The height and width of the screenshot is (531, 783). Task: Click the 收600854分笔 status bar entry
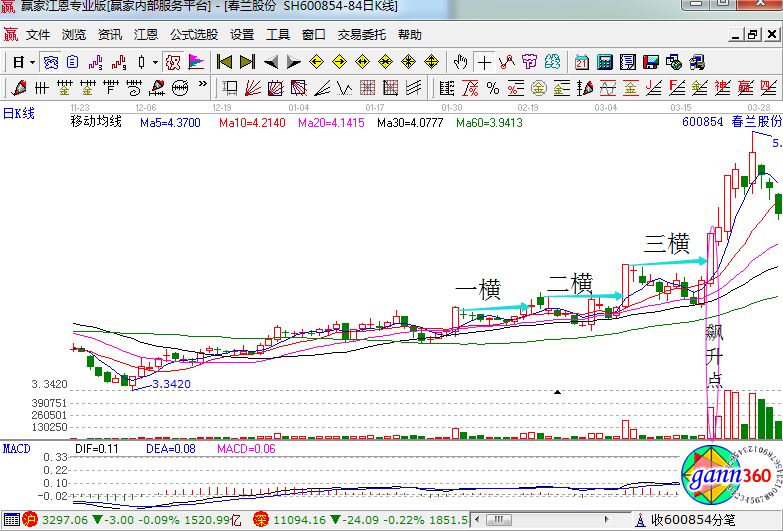point(692,520)
